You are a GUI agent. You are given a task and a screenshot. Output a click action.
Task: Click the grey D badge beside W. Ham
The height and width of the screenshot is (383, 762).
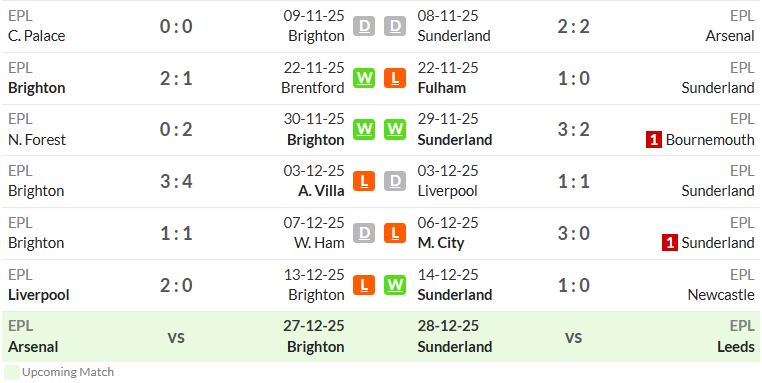coord(364,233)
